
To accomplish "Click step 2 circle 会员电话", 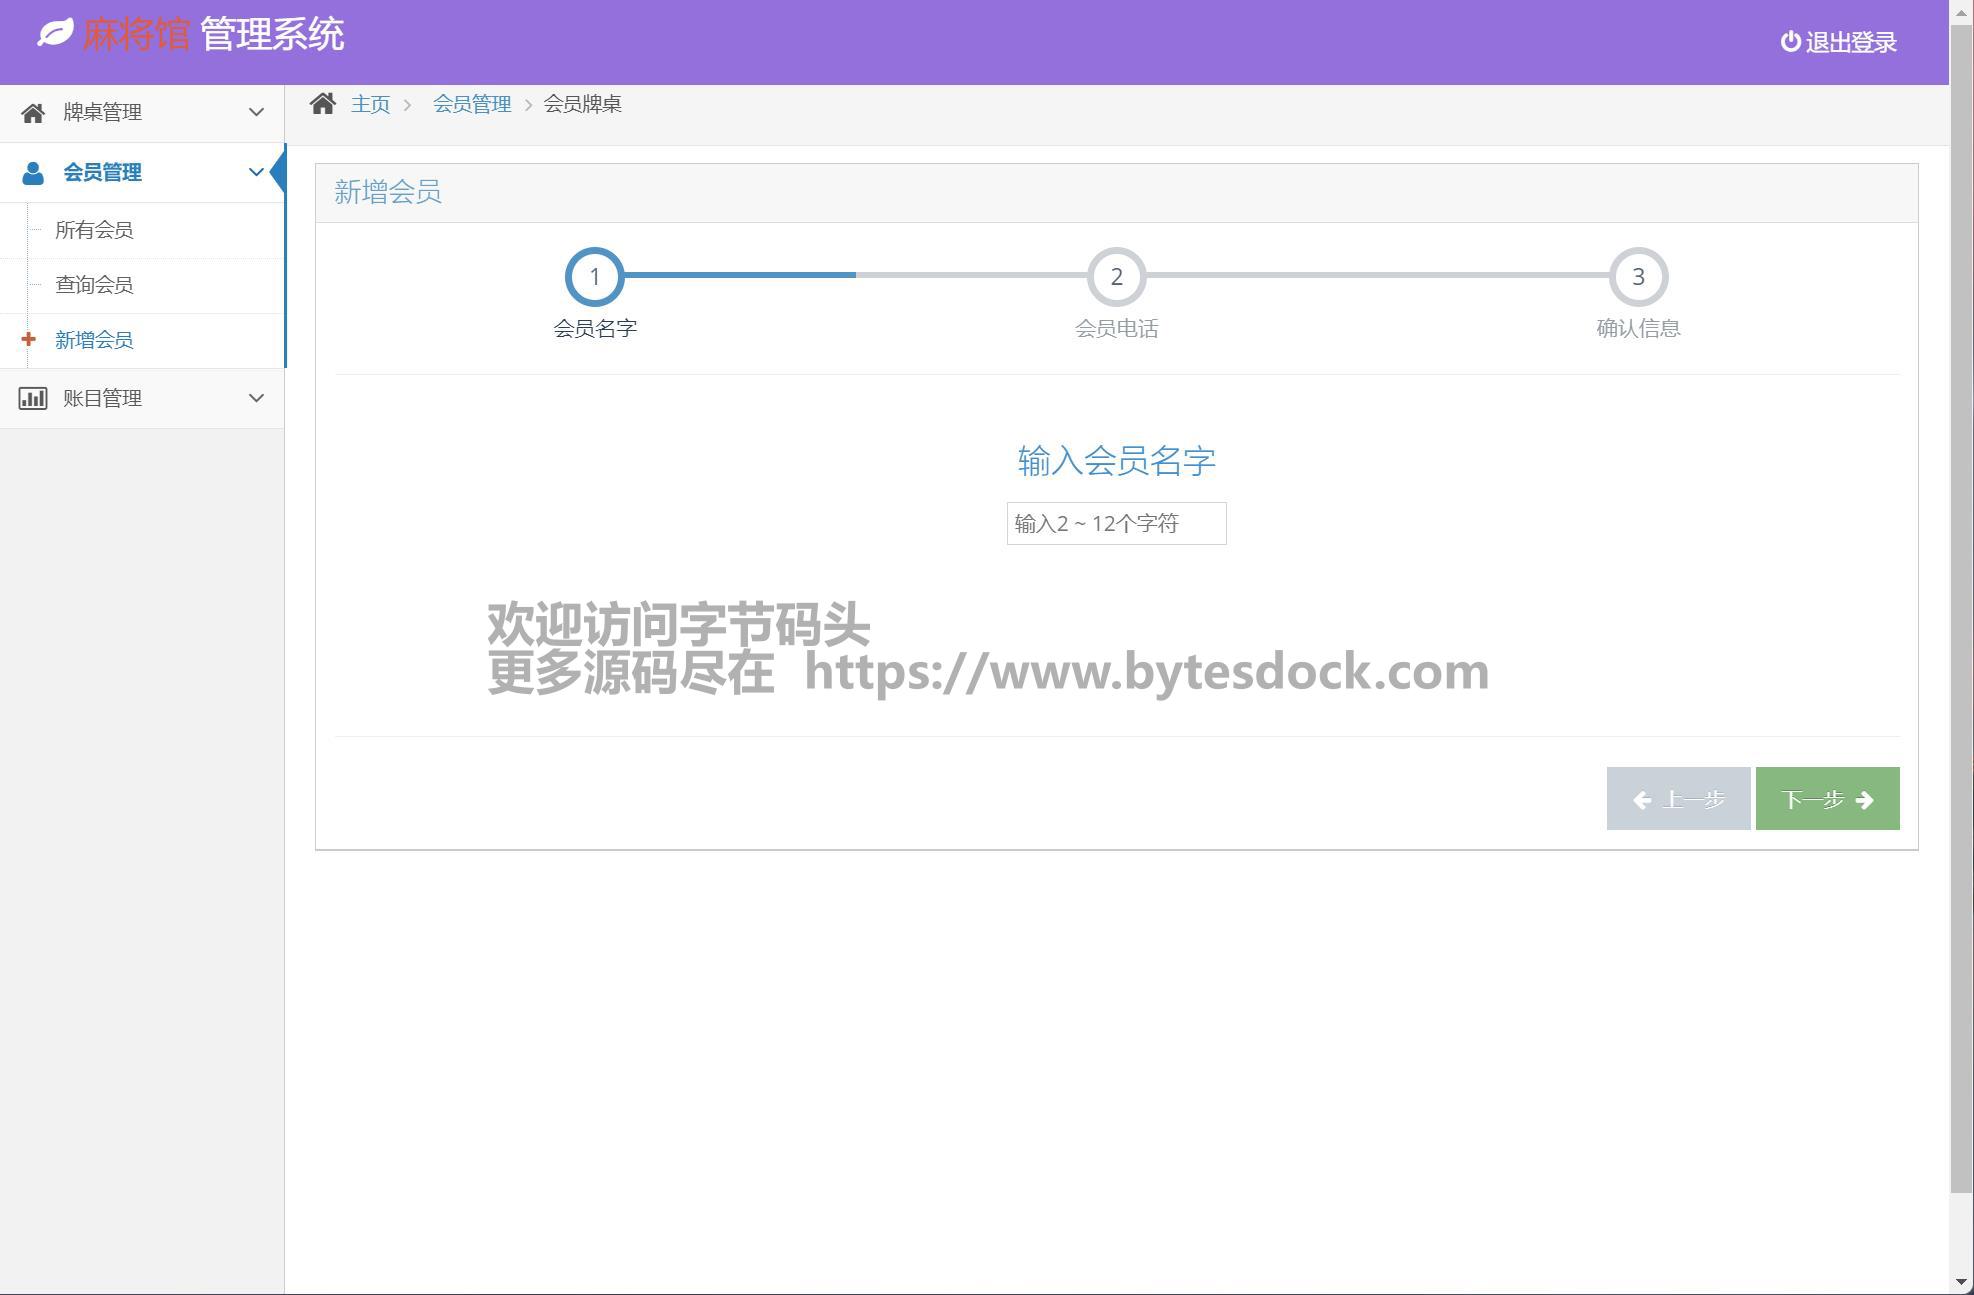I will [1116, 277].
